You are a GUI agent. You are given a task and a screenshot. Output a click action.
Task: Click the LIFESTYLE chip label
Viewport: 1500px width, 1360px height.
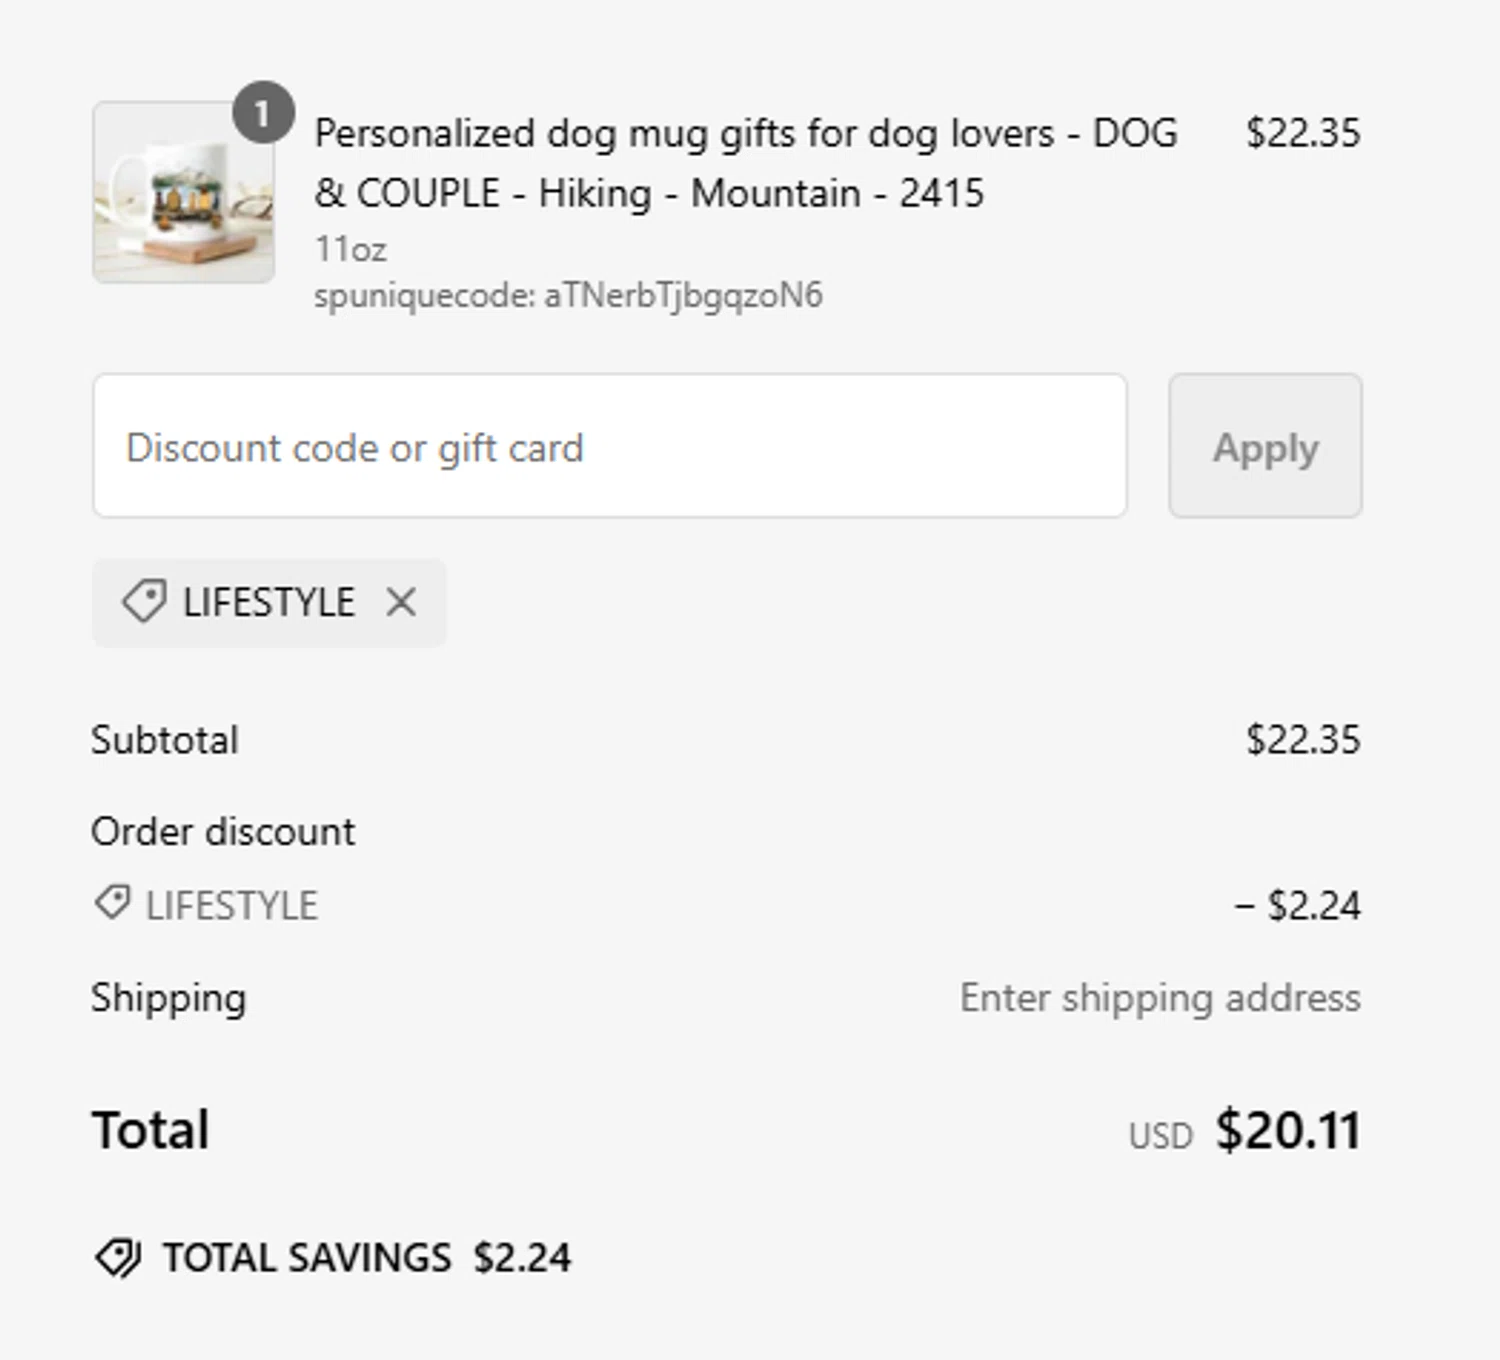pos(268,602)
